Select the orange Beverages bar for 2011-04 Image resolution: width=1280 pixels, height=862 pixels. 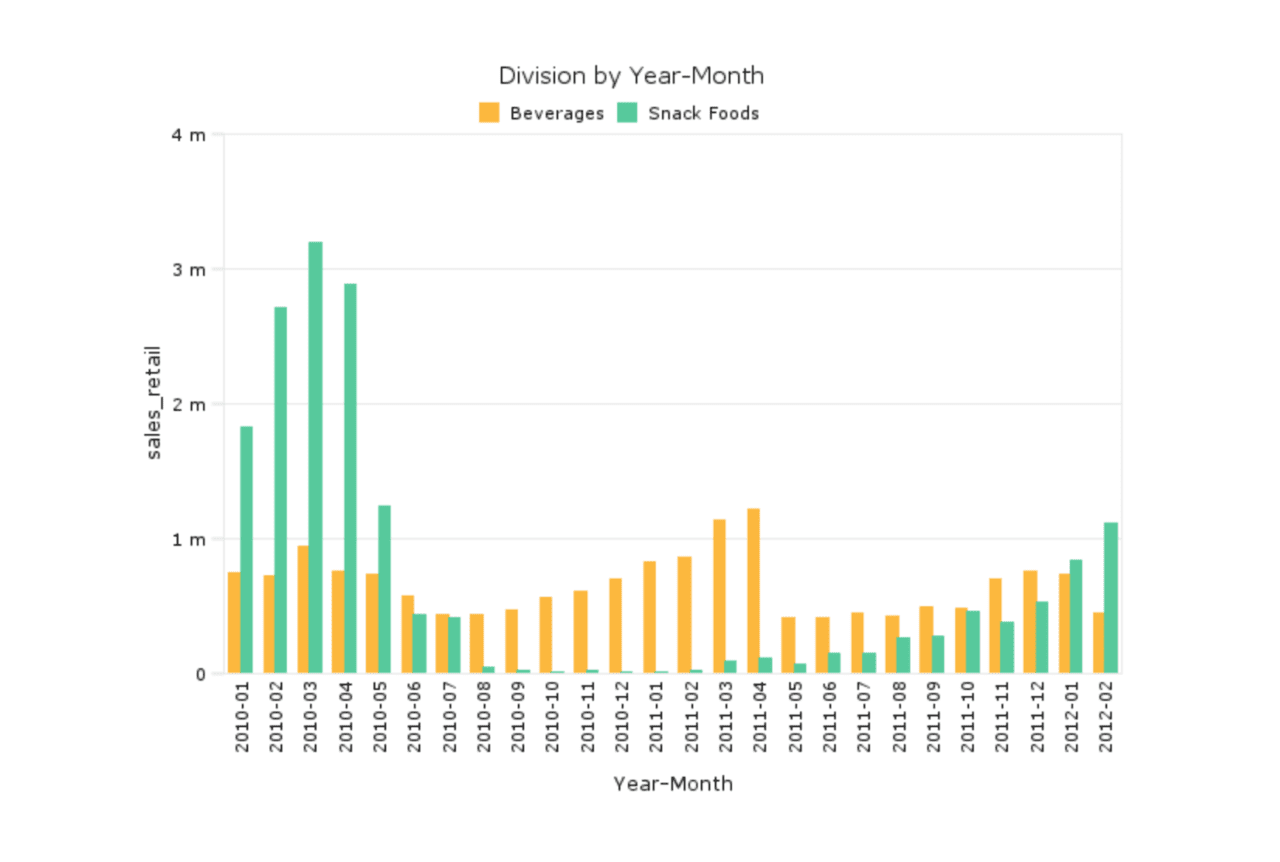tap(753, 590)
